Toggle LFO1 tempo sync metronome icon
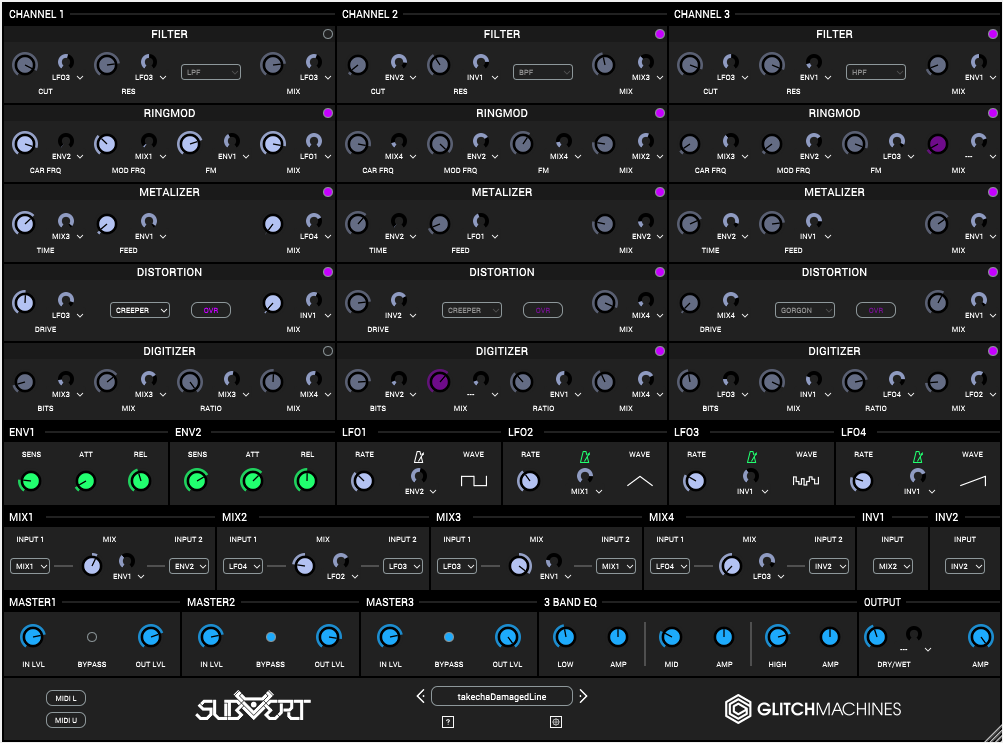Screen dimensions: 1003x743 coord(418,457)
